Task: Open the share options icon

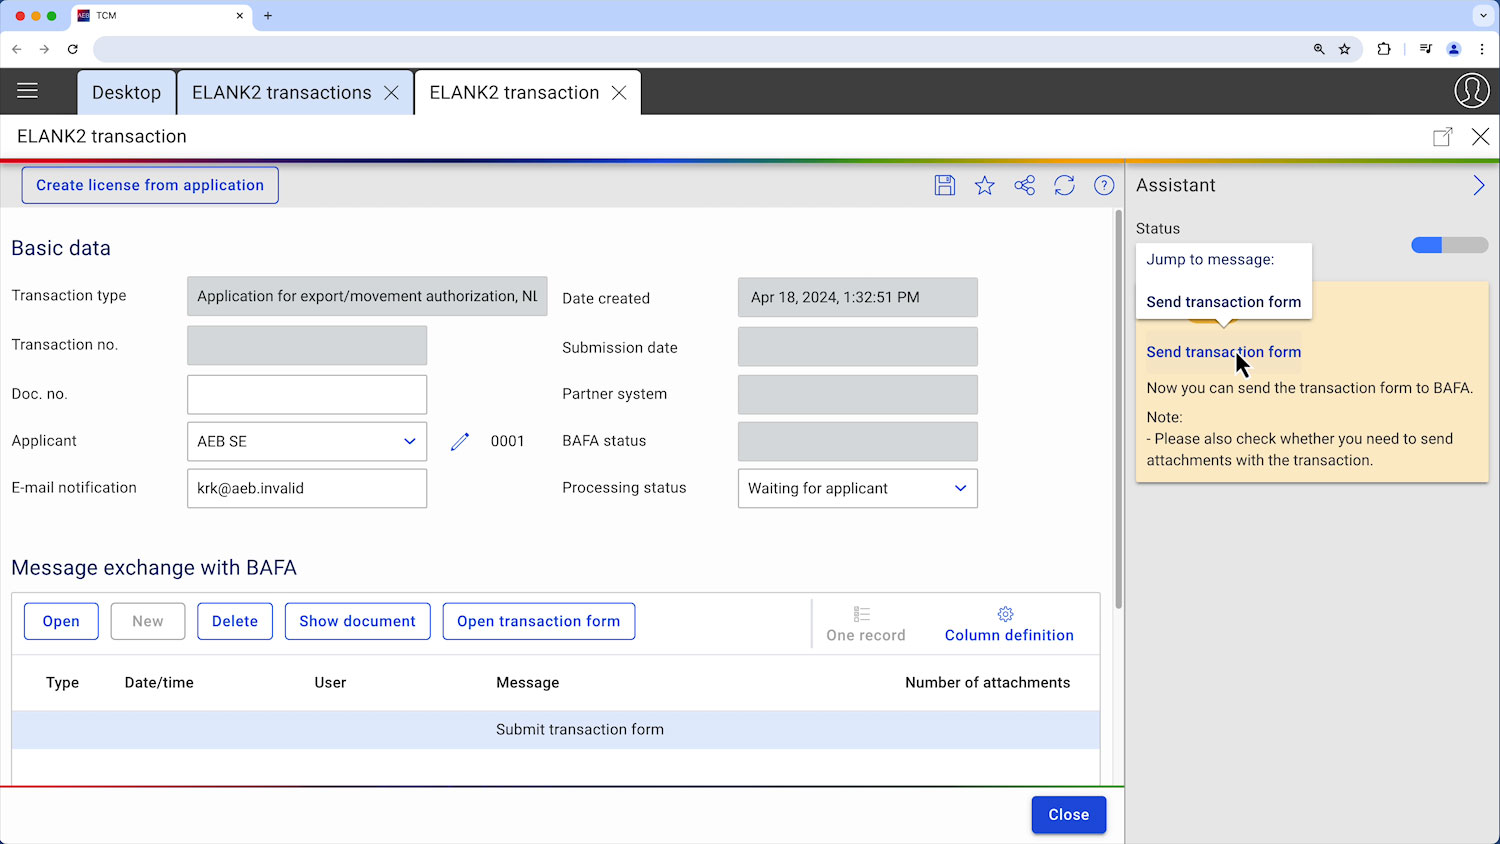Action: (1024, 185)
